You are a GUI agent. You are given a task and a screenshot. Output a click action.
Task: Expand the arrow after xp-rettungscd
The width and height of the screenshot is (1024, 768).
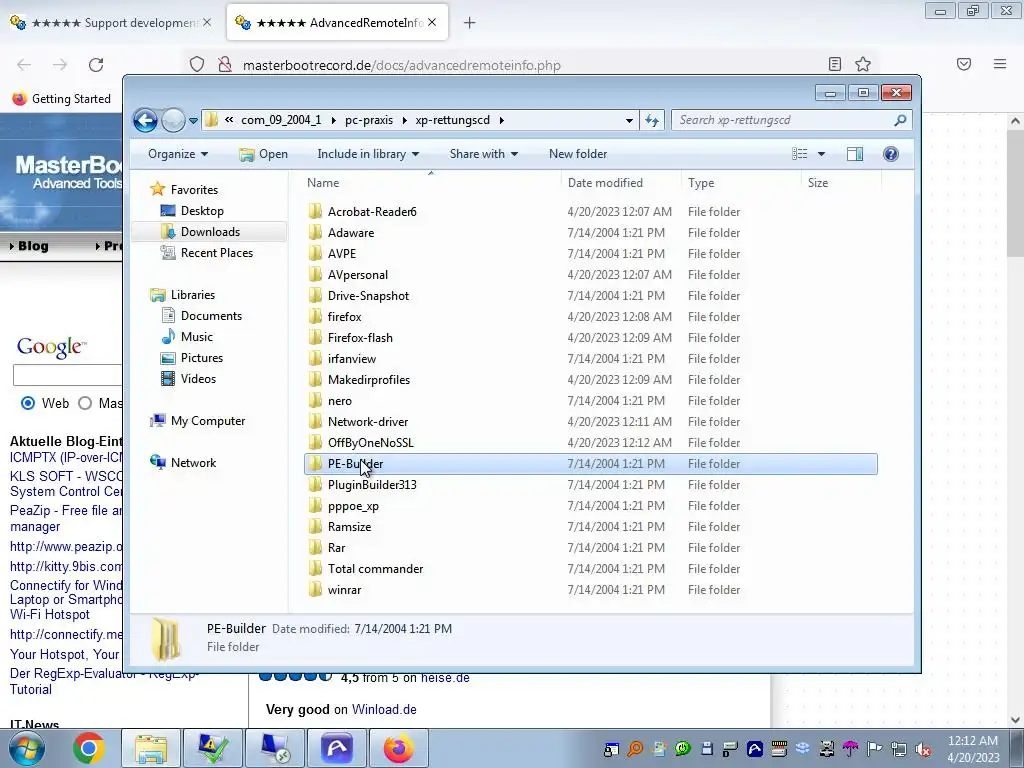point(502,120)
